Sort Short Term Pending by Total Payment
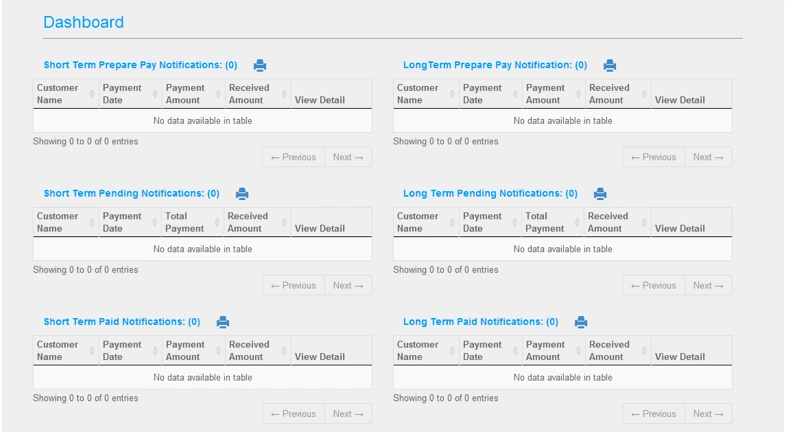 (x=192, y=222)
